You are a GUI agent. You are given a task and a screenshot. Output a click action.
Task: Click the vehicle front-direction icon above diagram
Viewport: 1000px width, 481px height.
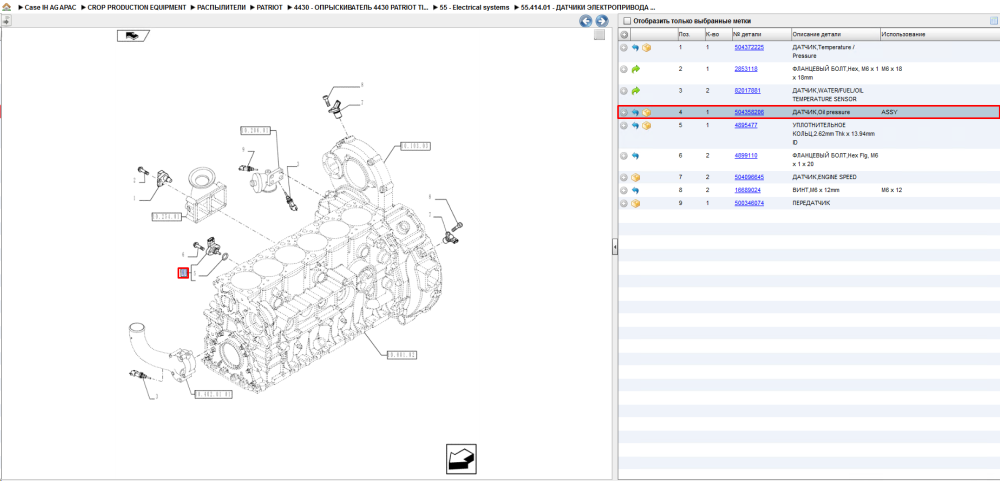tap(133, 36)
